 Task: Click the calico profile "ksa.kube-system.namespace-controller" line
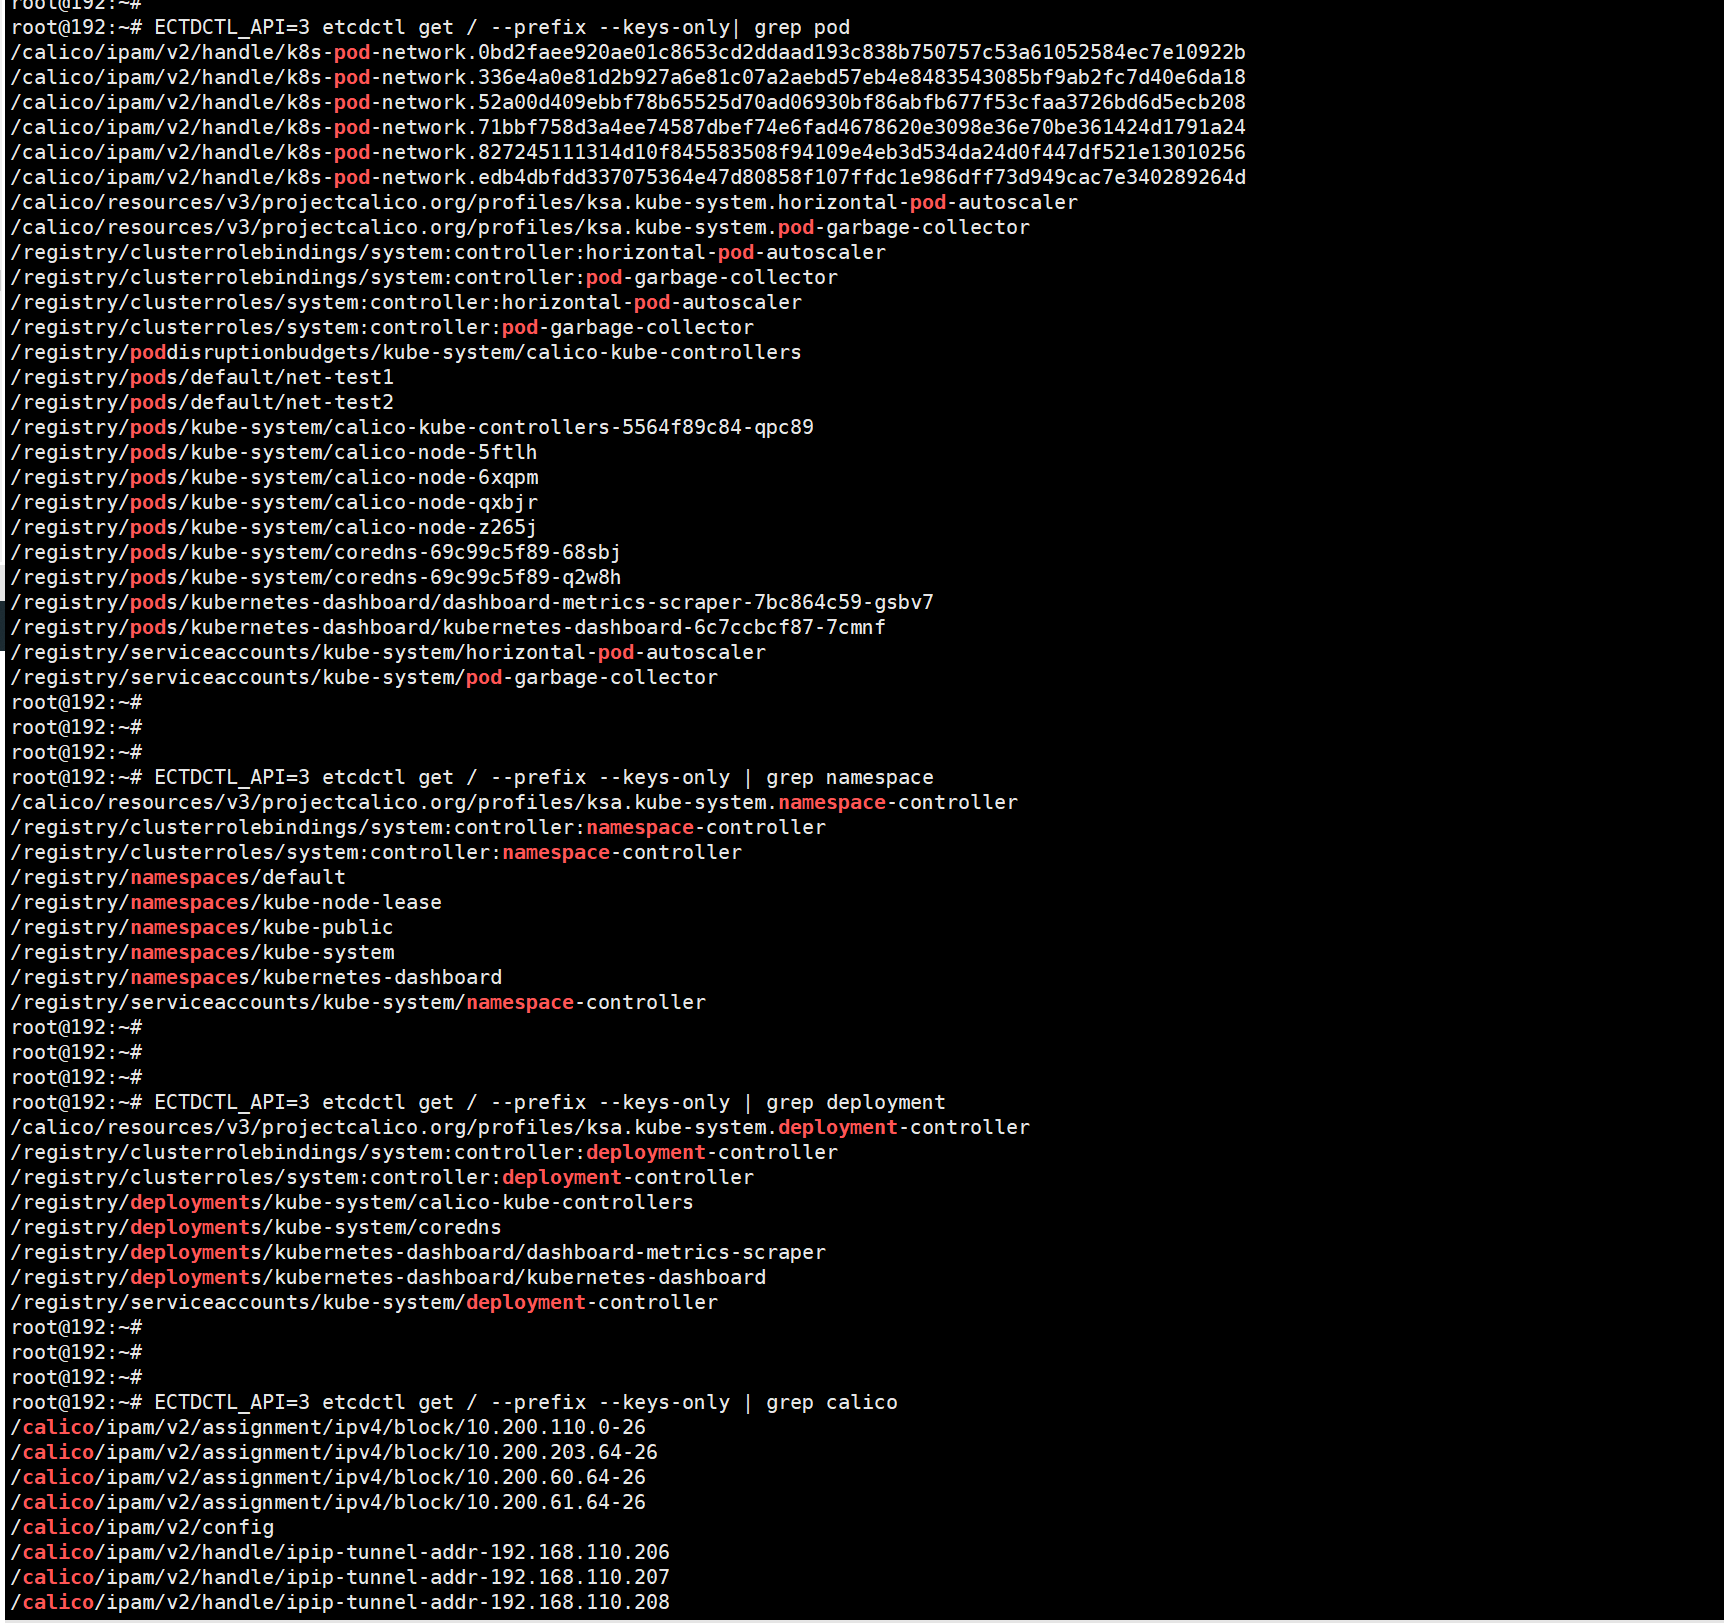[514, 802]
